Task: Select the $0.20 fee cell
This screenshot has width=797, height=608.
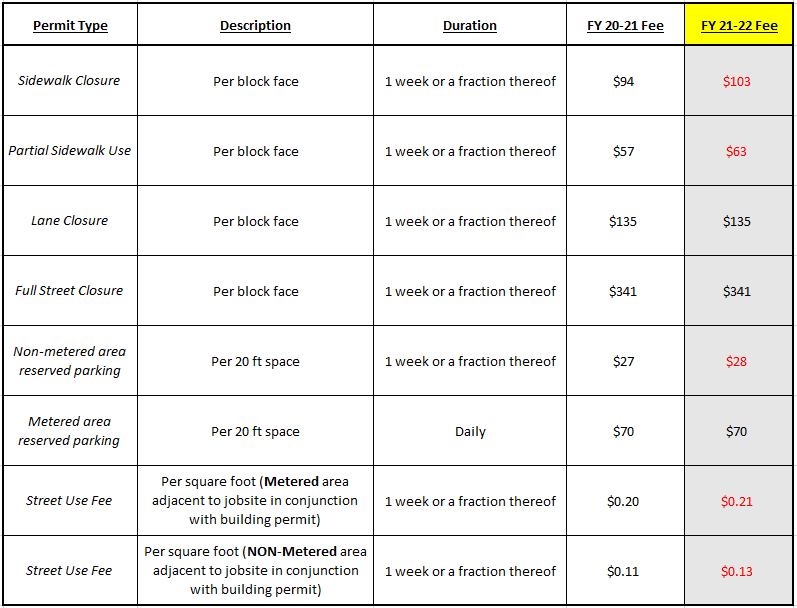Action: click(x=624, y=502)
